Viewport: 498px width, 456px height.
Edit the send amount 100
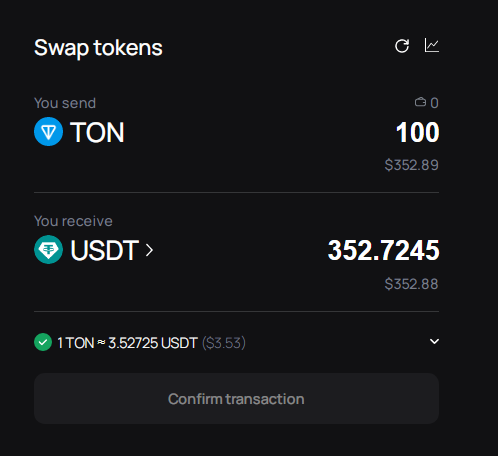point(418,132)
